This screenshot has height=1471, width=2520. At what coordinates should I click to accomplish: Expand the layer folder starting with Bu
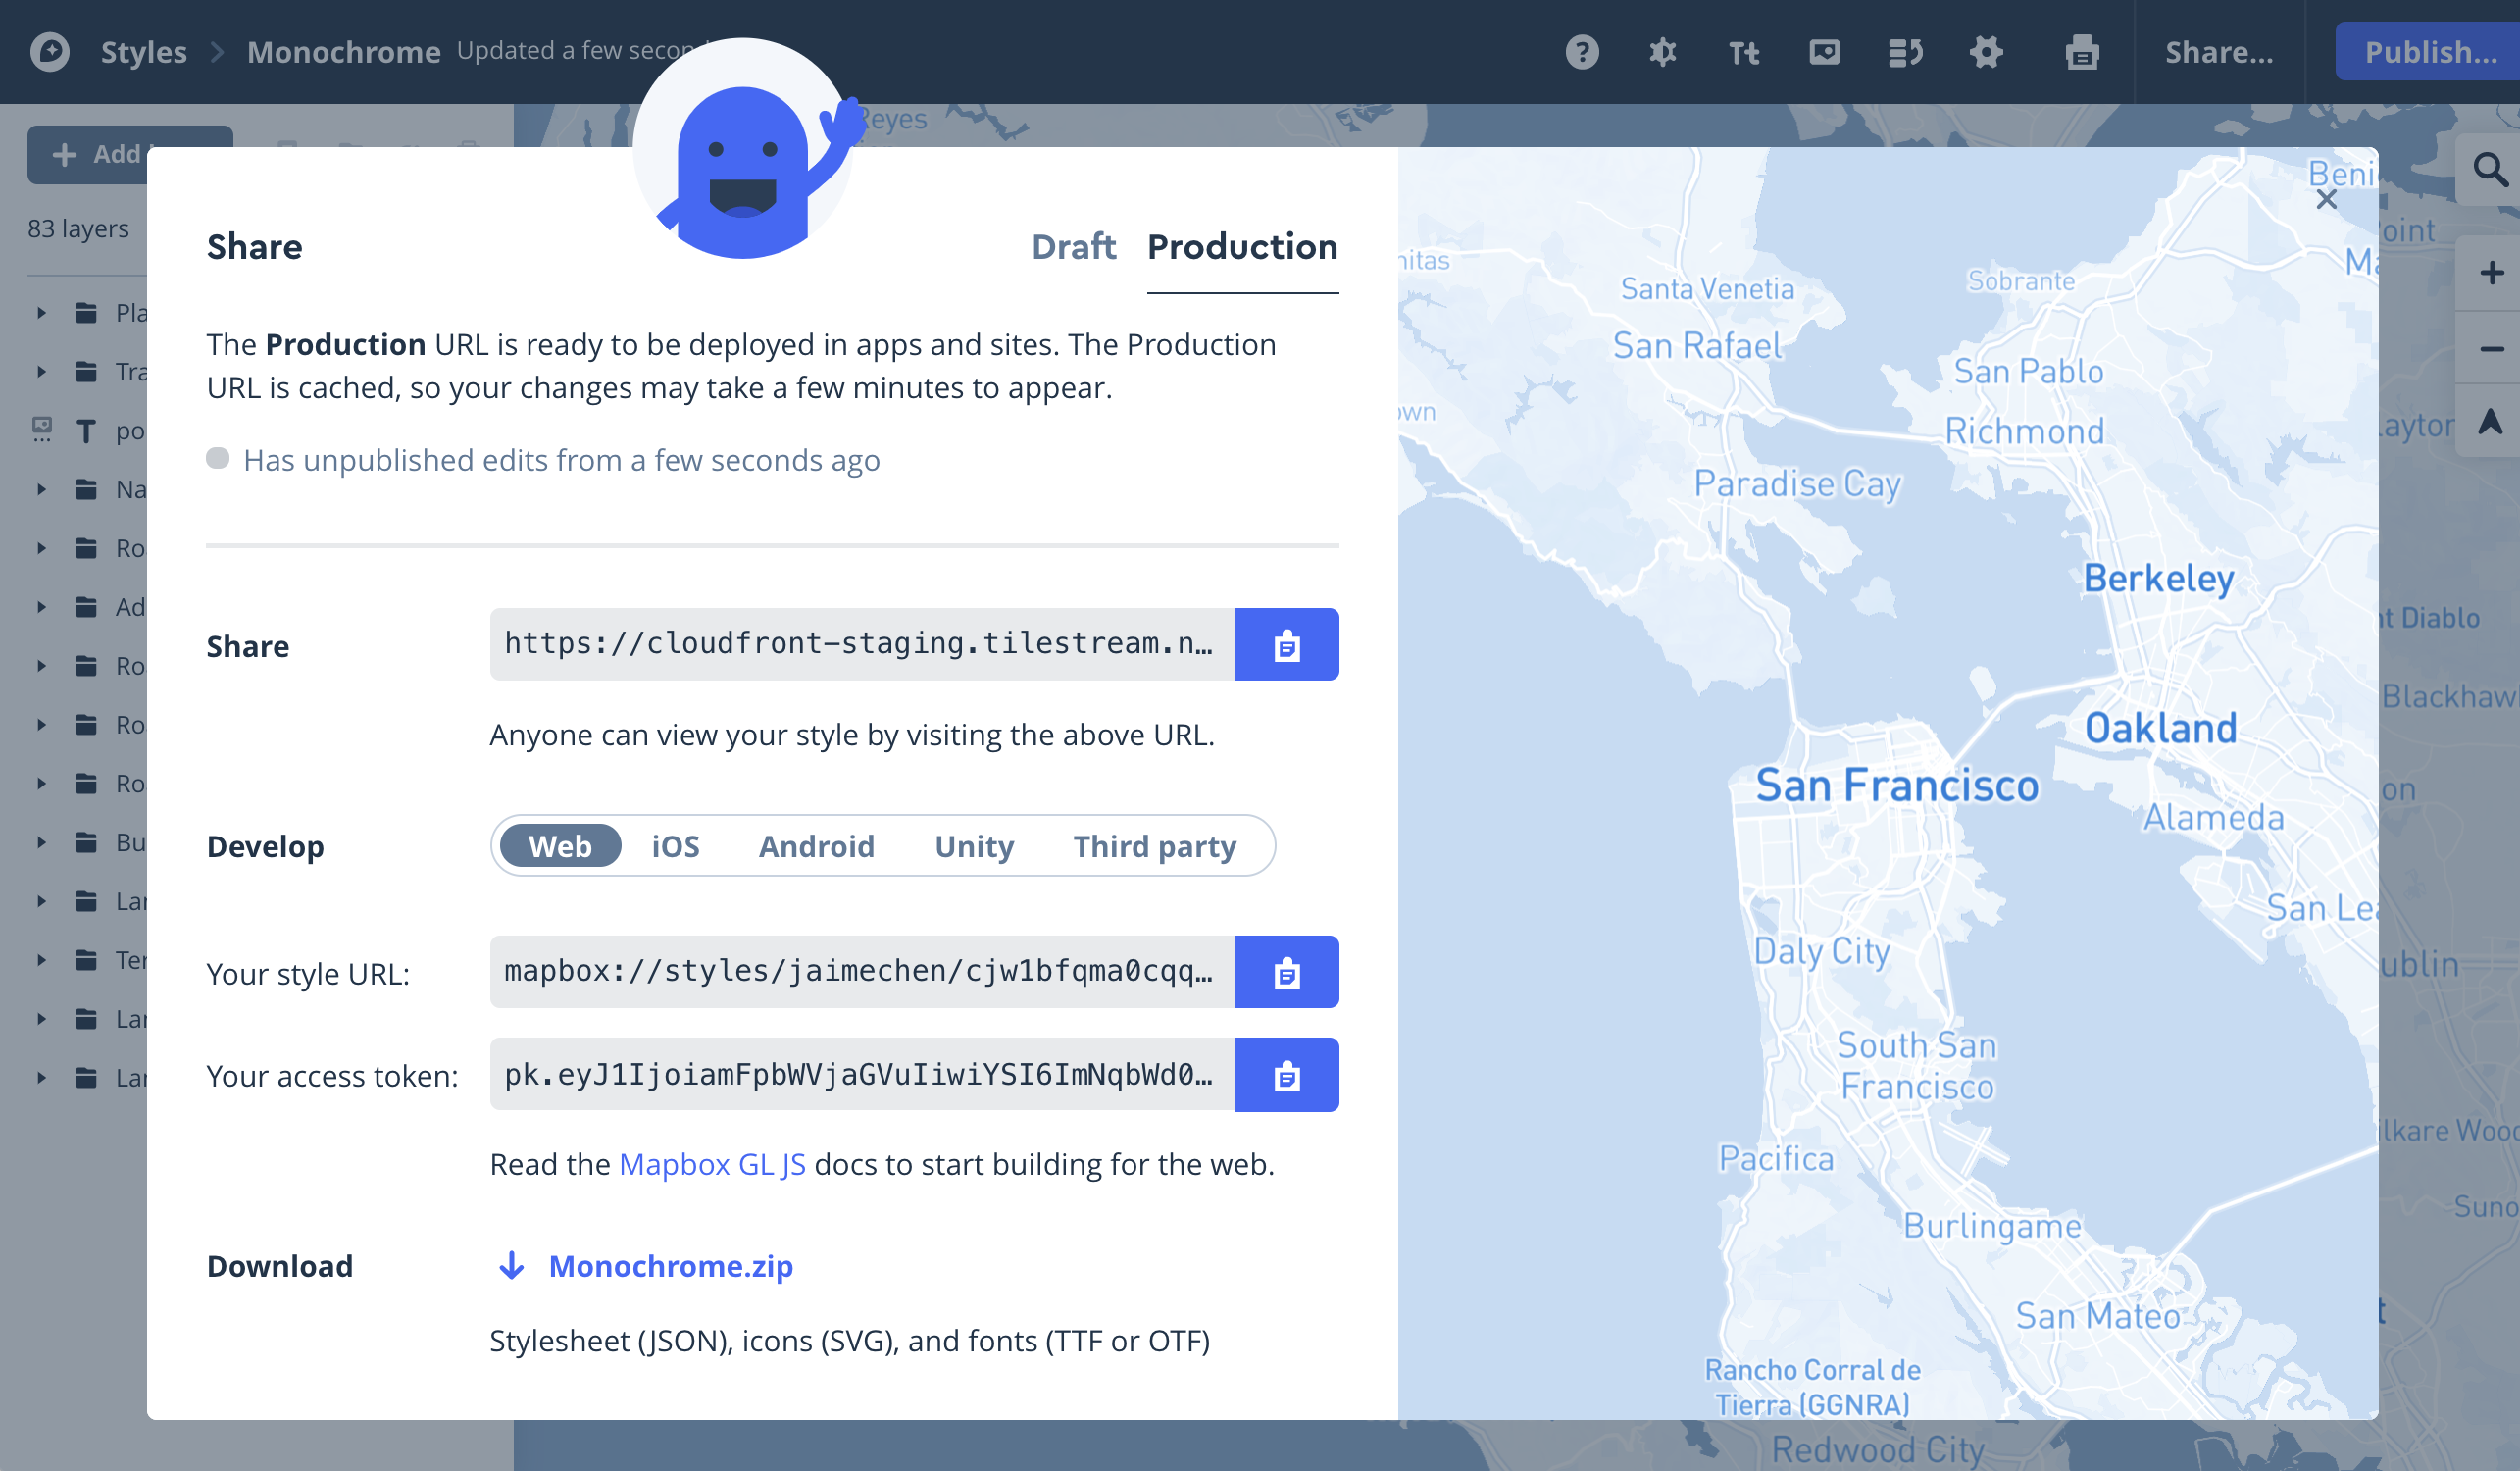click(x=41, y=842)
